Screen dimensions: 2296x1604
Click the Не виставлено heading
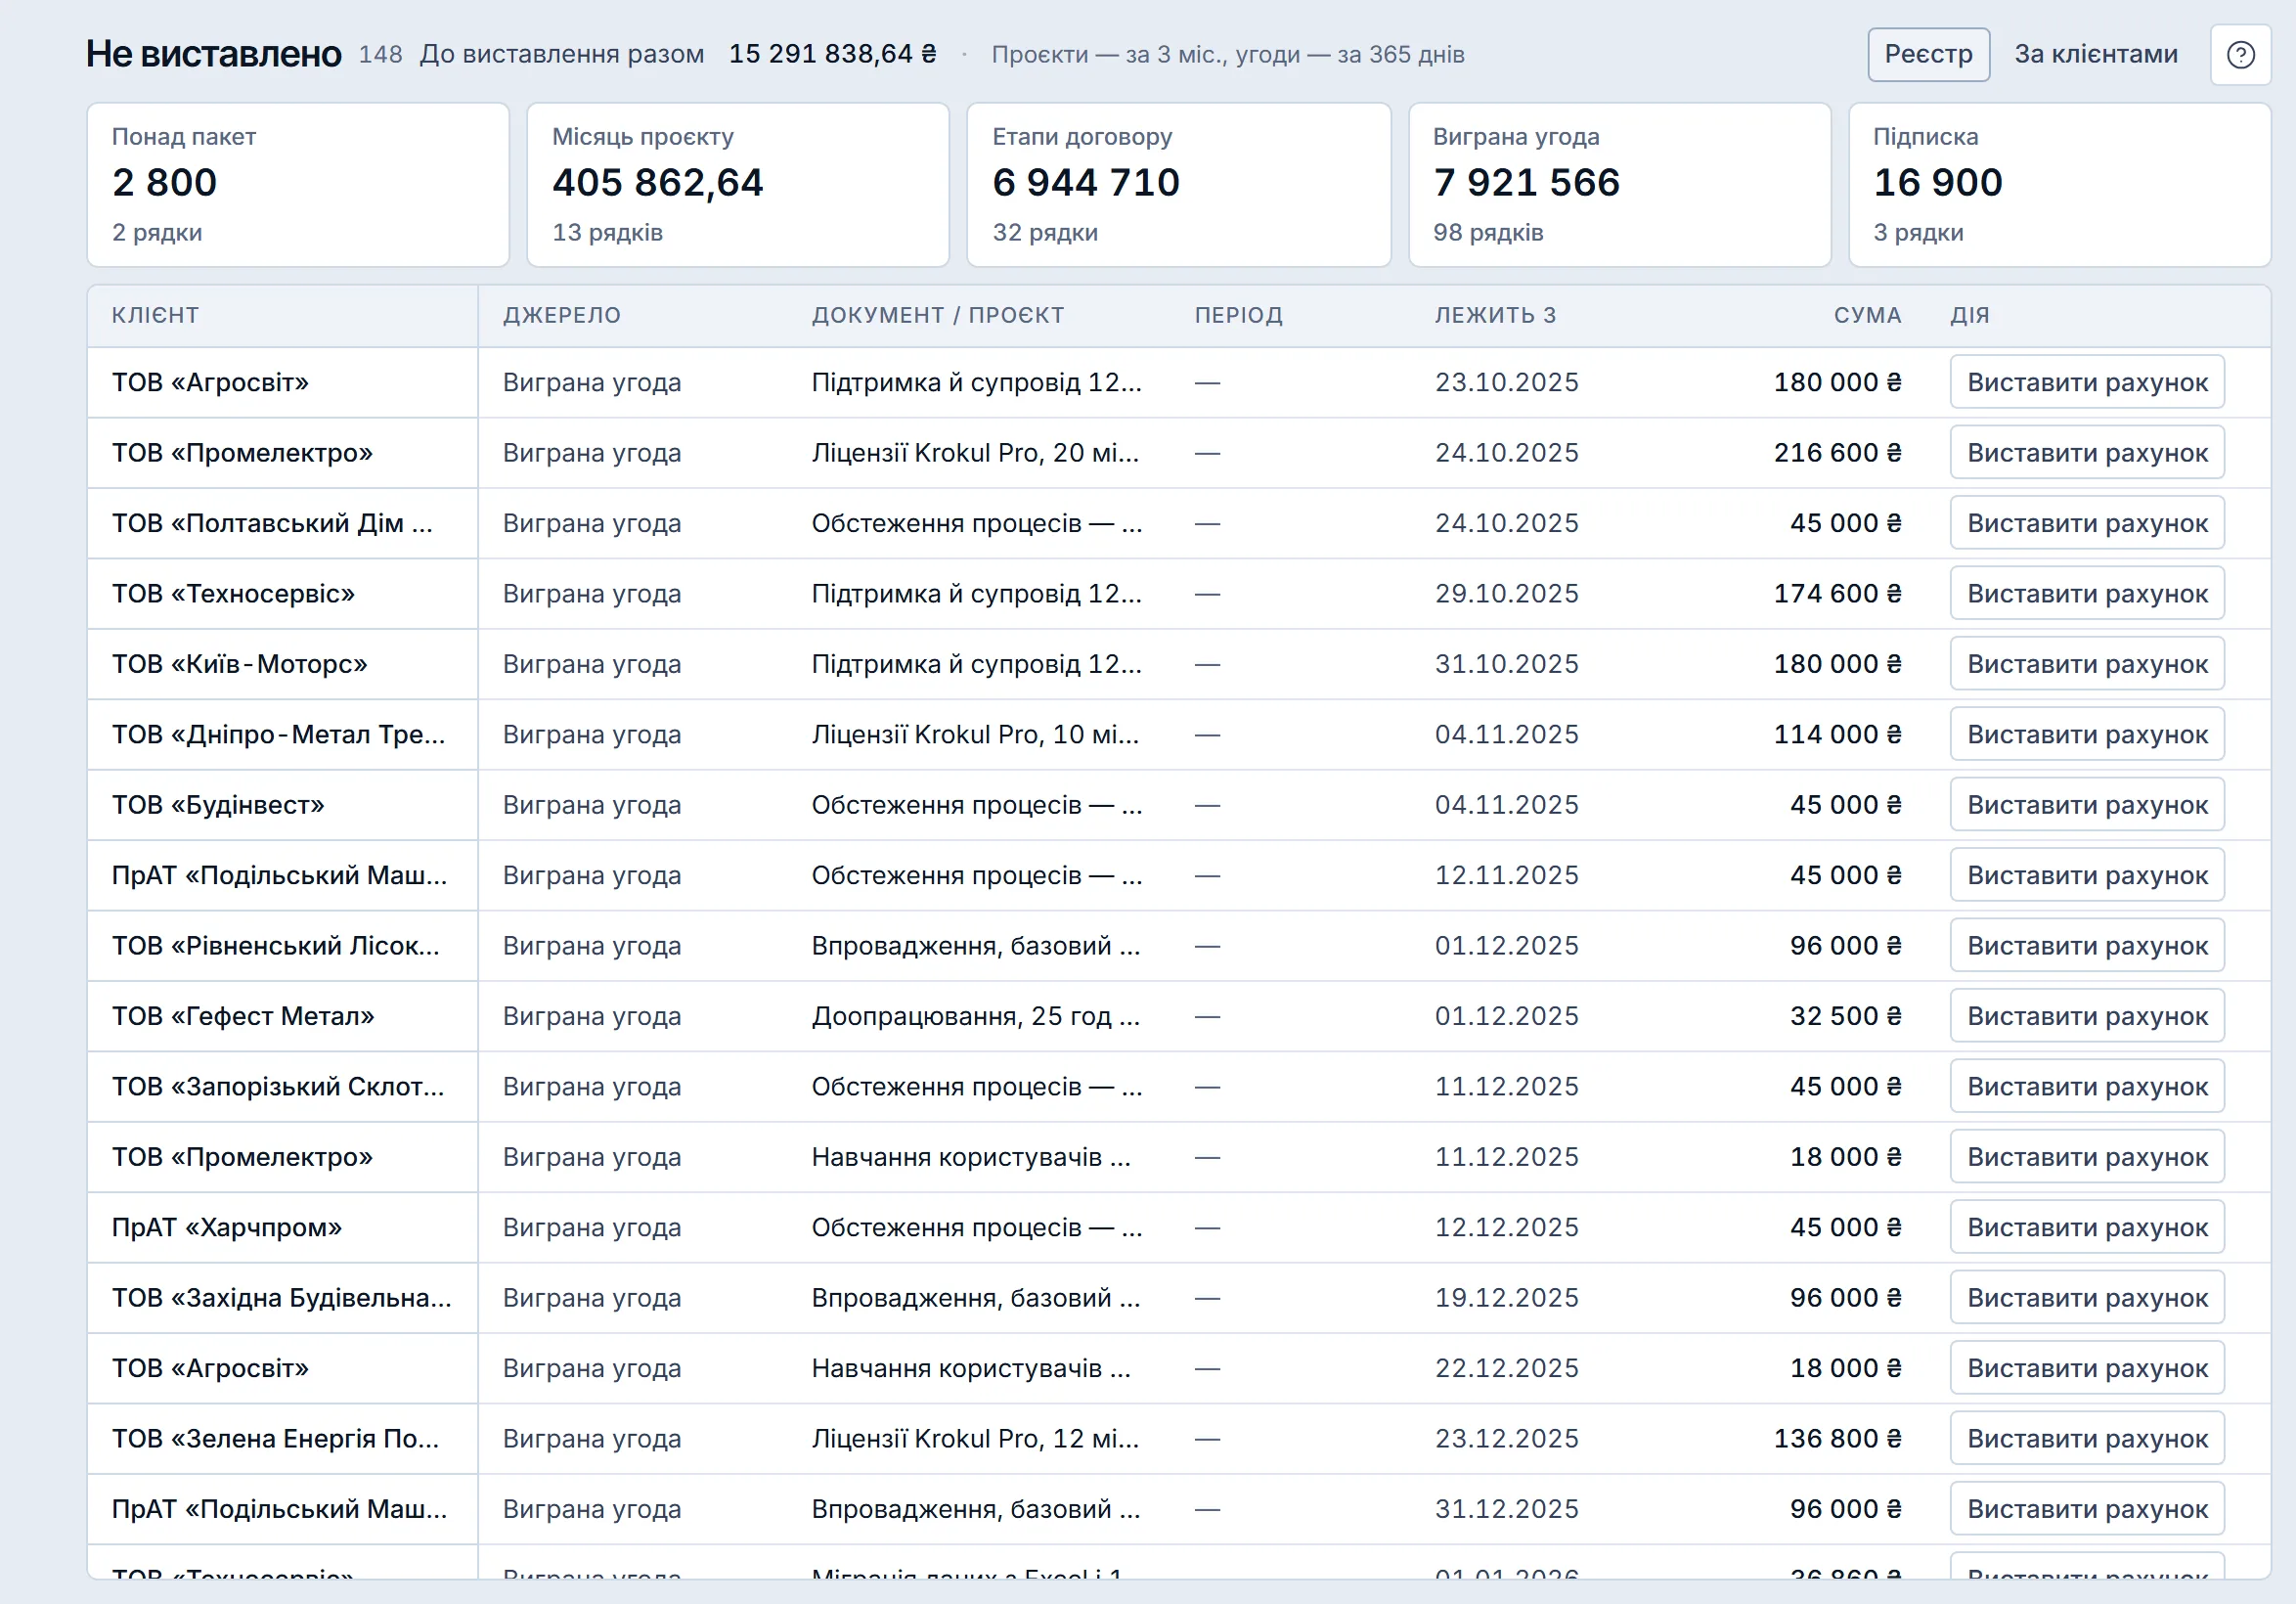click(213, 54)
